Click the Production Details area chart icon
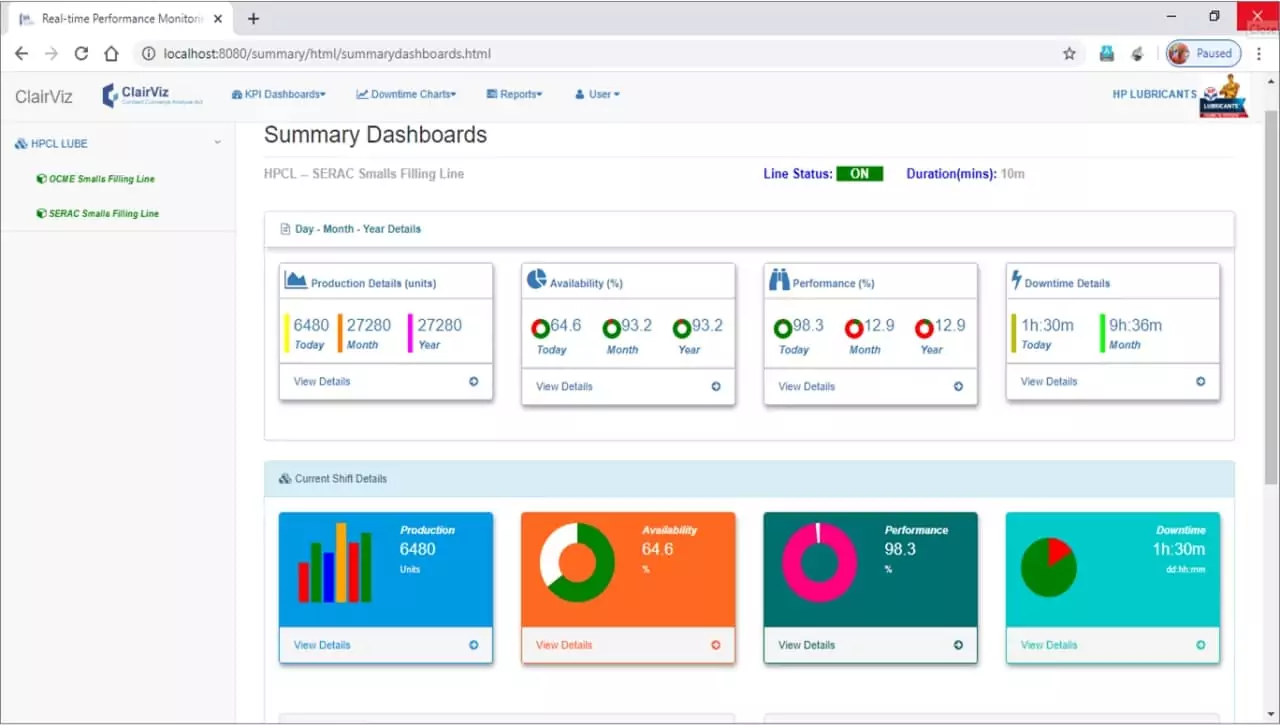 [x=295, y=280]
